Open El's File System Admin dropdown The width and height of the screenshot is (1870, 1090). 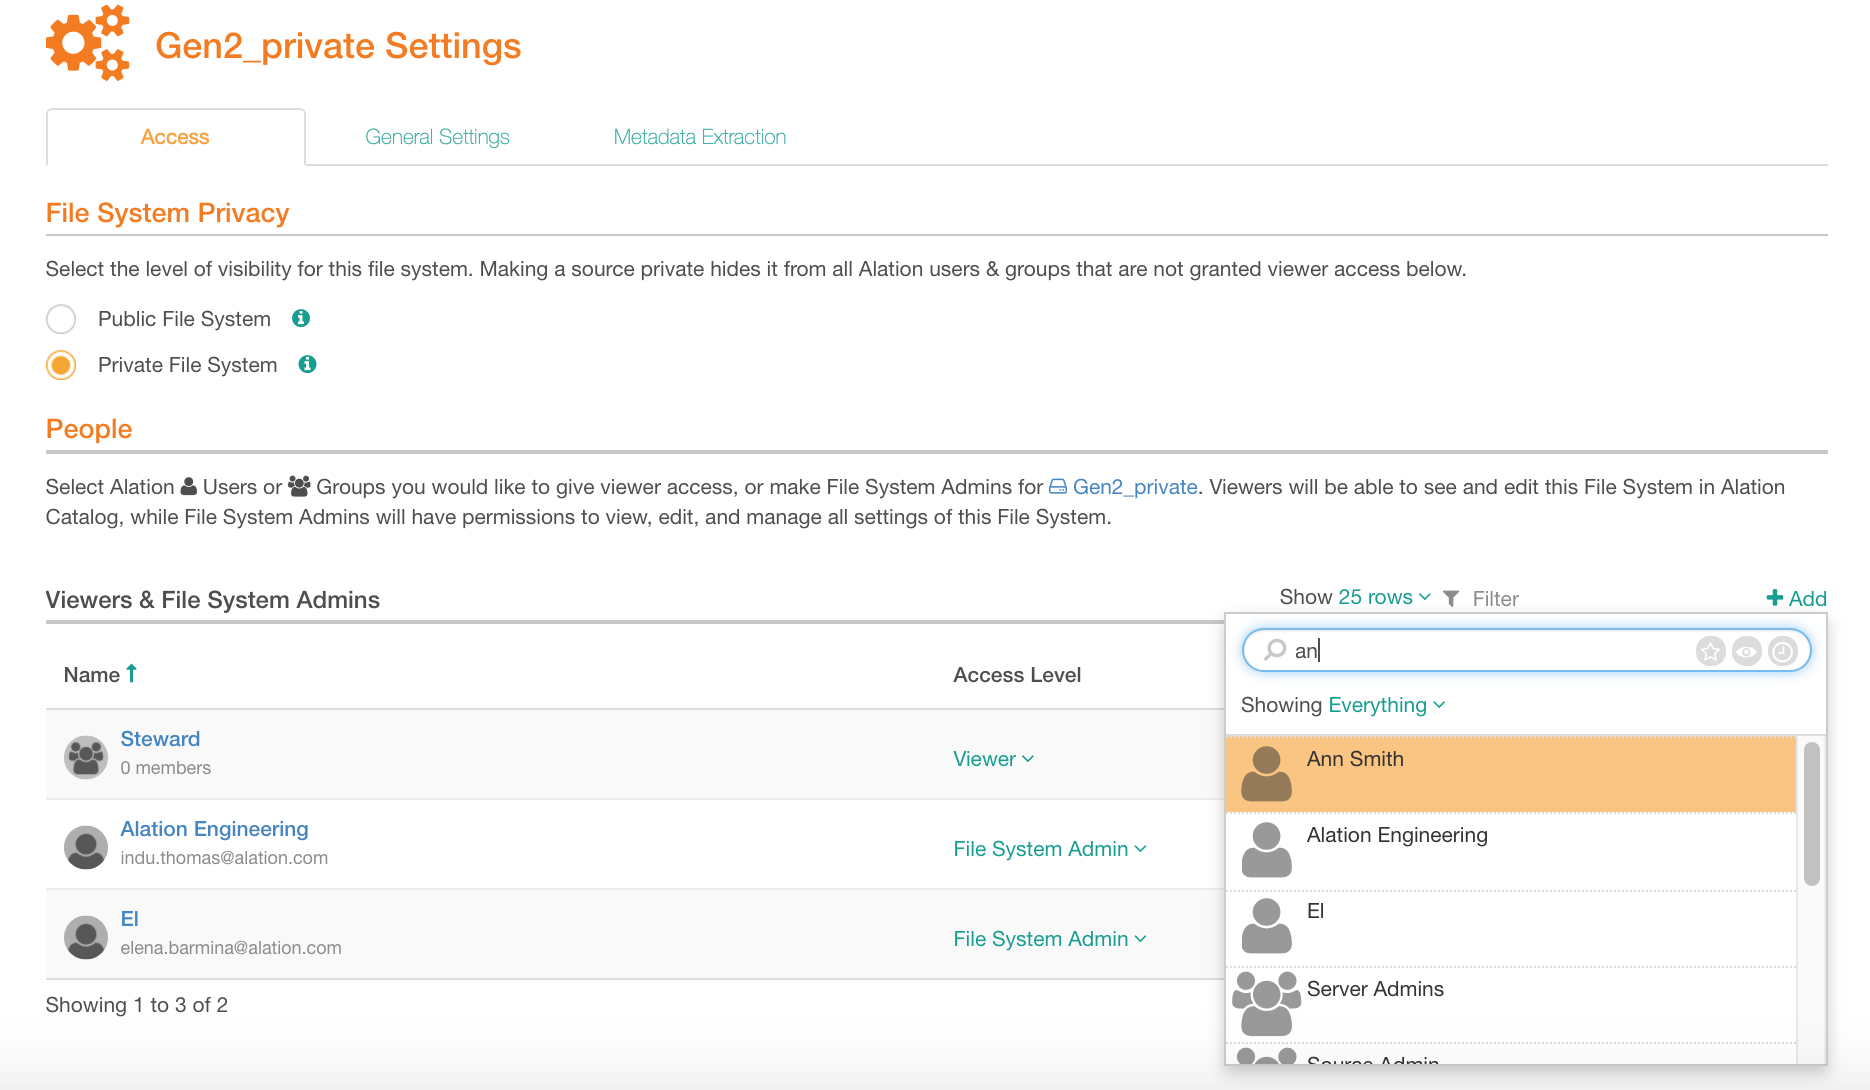tap(1050, 939)
